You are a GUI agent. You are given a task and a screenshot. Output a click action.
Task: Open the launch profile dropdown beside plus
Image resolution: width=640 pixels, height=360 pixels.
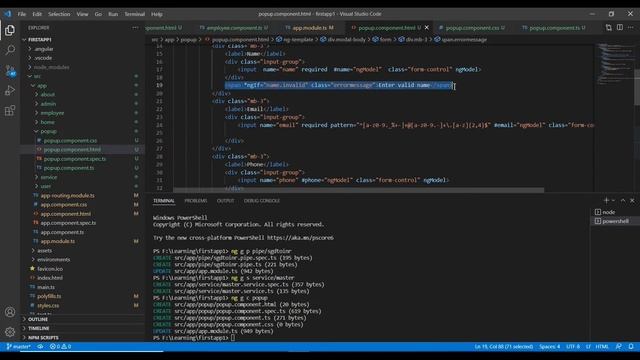613,200
